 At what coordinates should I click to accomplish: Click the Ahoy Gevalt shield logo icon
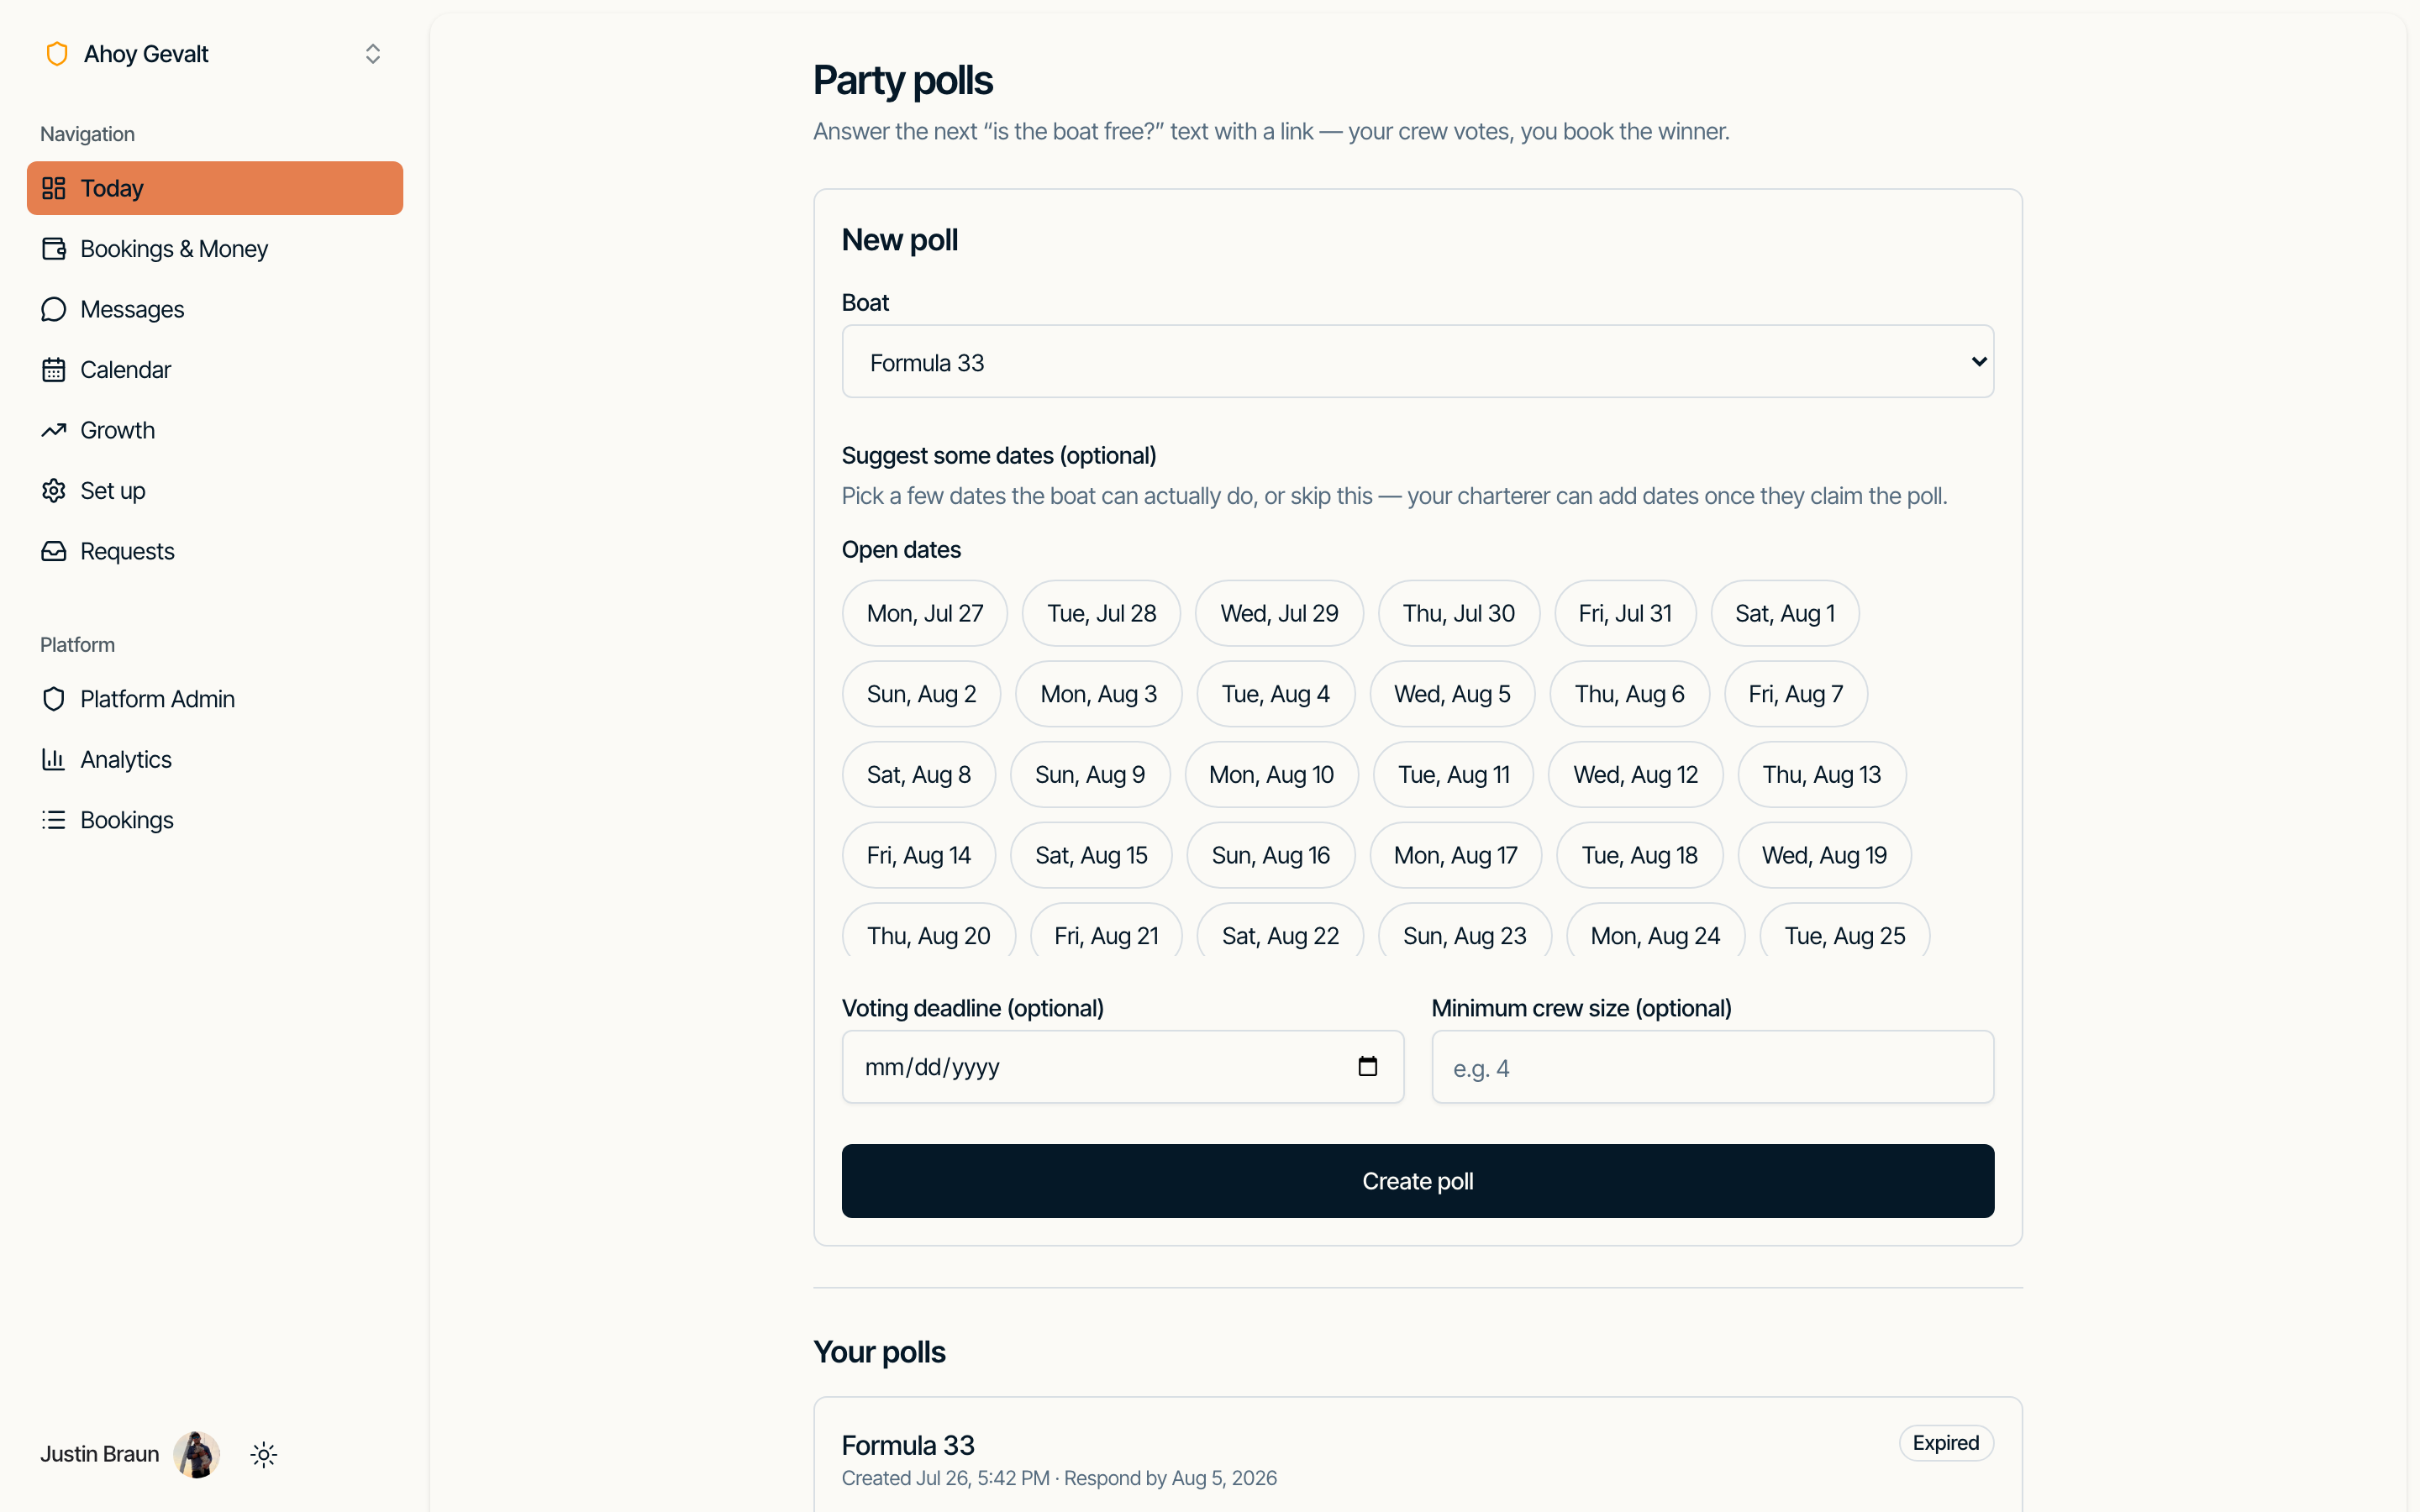pos(57,54)
